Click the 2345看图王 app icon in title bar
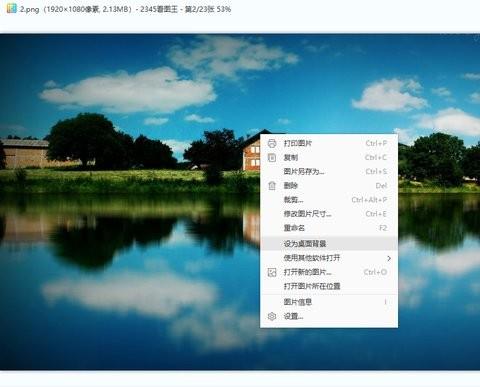Viewport: 480px width, 387px height. coord(12,8)
